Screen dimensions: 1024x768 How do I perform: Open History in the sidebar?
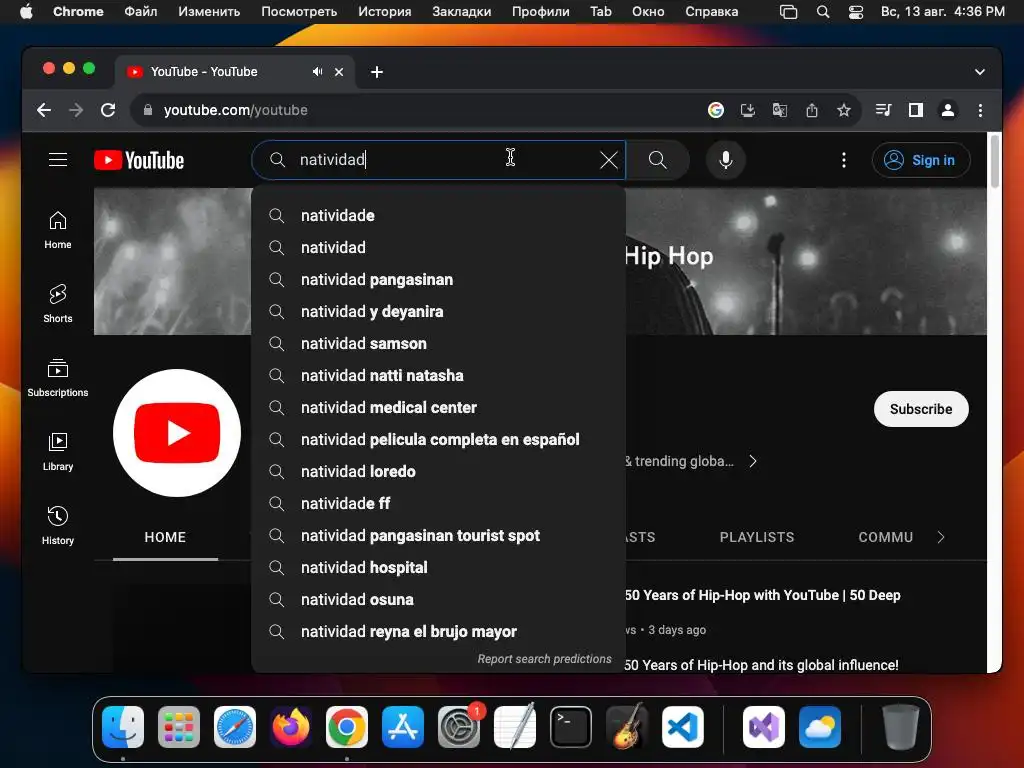tap(58, 526)
